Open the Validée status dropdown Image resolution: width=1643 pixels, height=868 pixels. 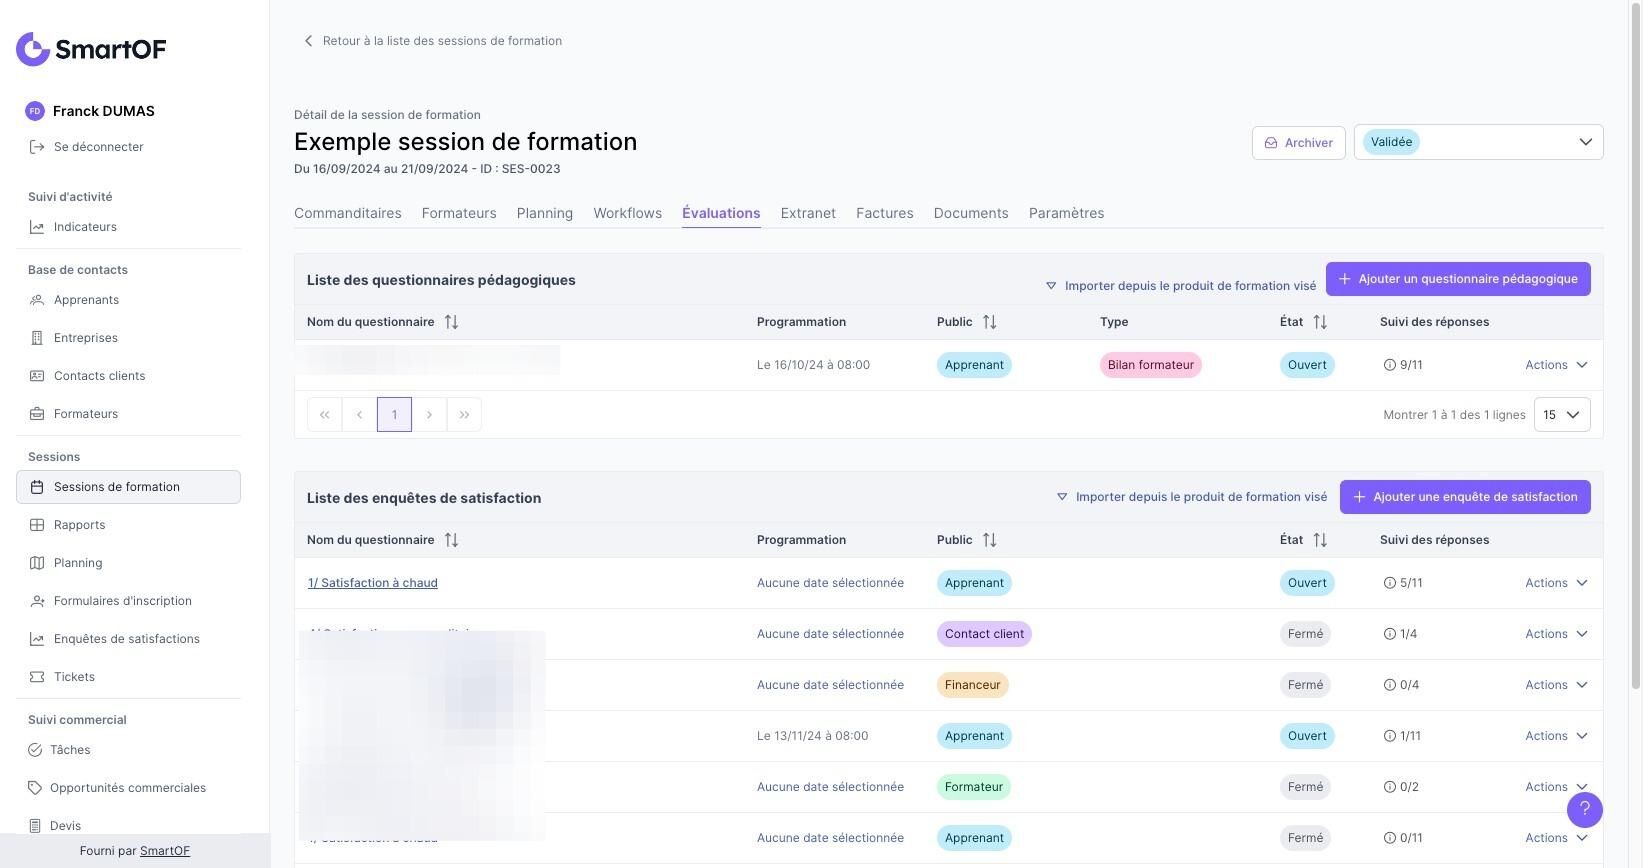tap(1478, 142)
